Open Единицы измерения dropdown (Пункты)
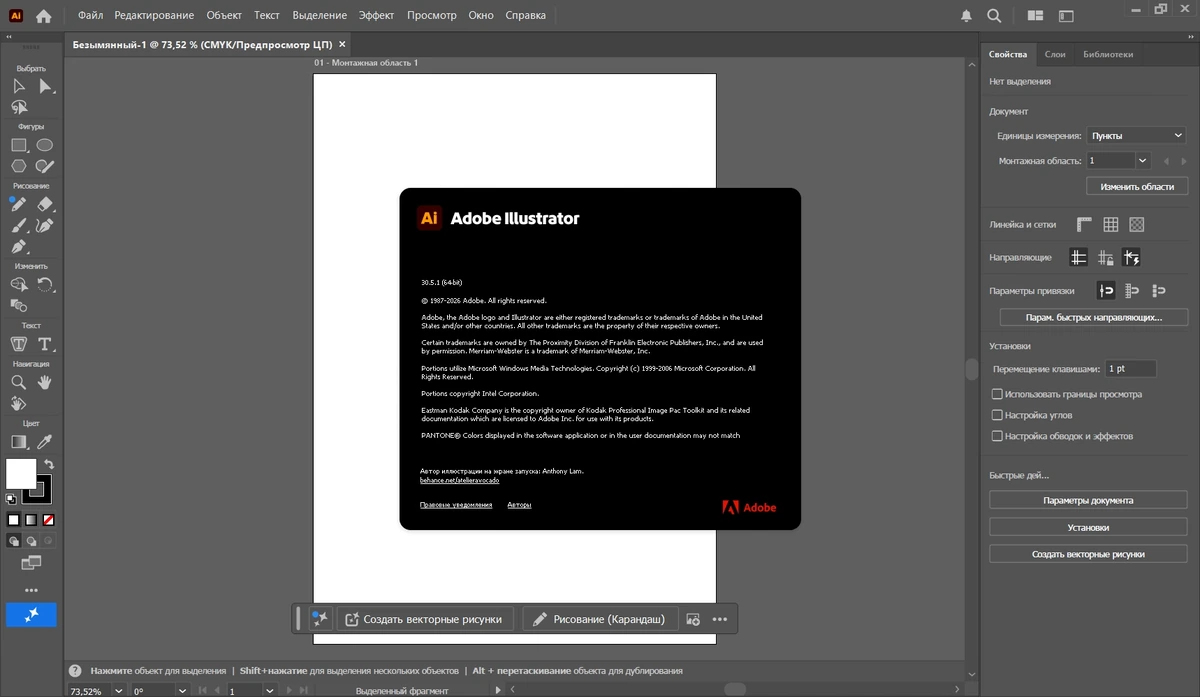Viewport: 1200px width, 697px height. (1136, 135)
